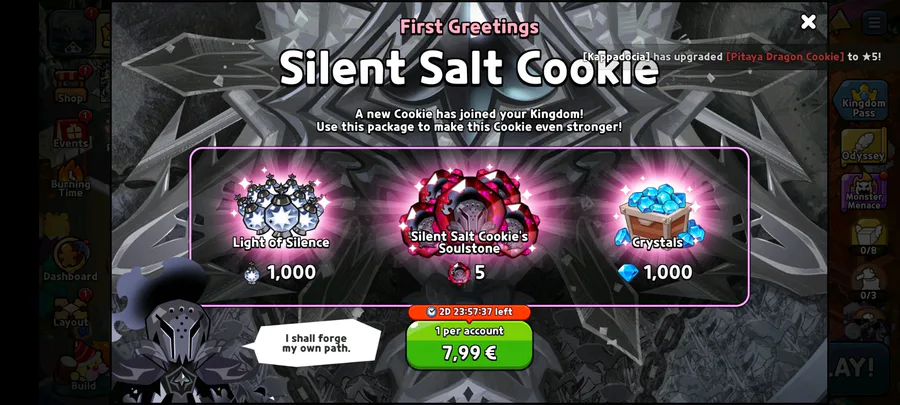Image resolution: width=900 pixels, height=405 pixels.
Task: Open the Events gift icon
Action: [71, 132]
